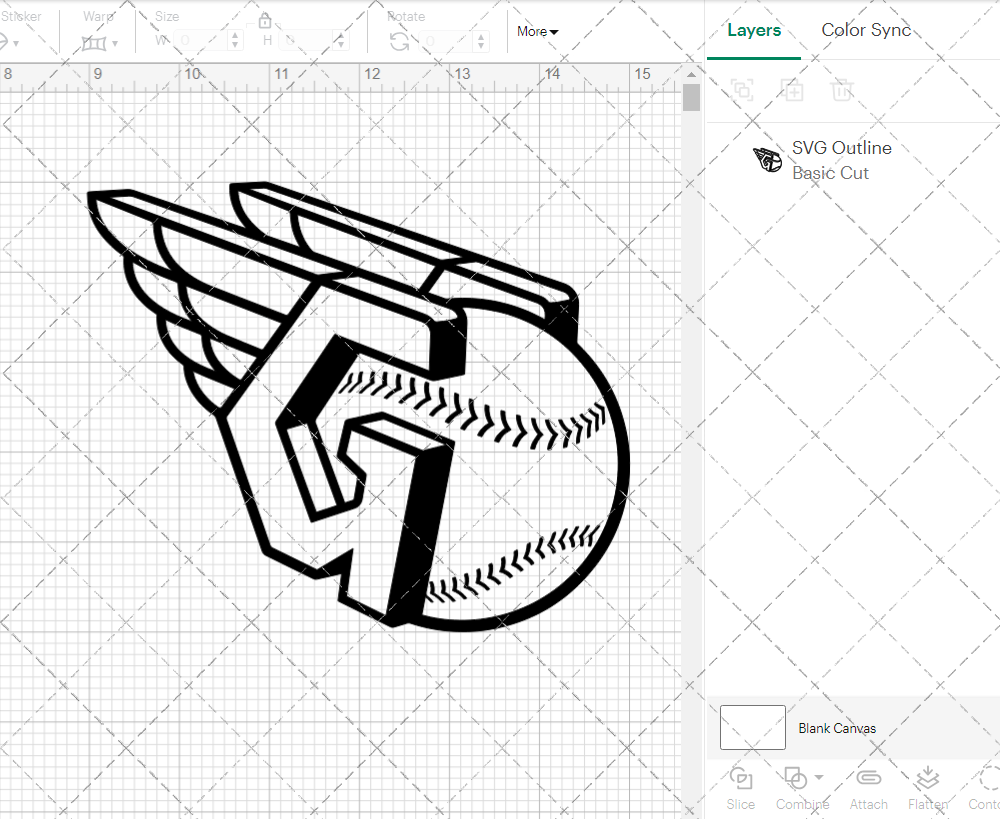Switch to the Color Sync tab
Image resolution: width=1000 pixels, height=819 pixels.
[x=866, y=30]
